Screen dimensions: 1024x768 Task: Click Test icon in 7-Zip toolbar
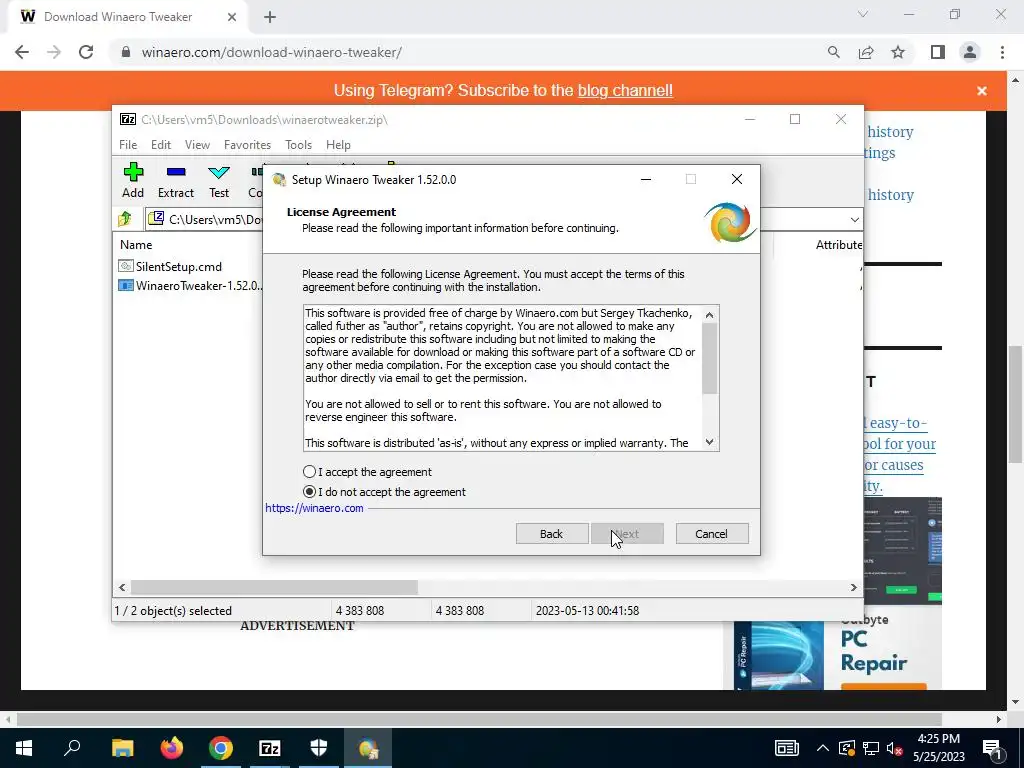(219, 180)
